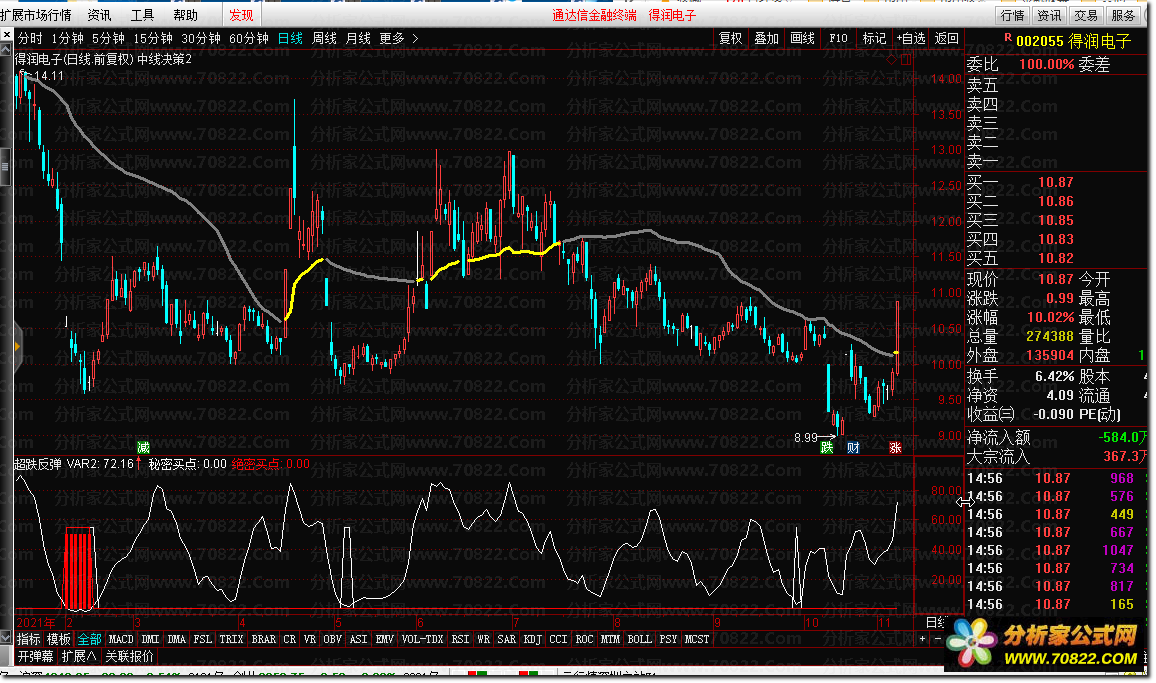The width and height of the screenshot is (1156, 683).
Task: Select the MACD indicator
Action: click(x=121, y=639)
